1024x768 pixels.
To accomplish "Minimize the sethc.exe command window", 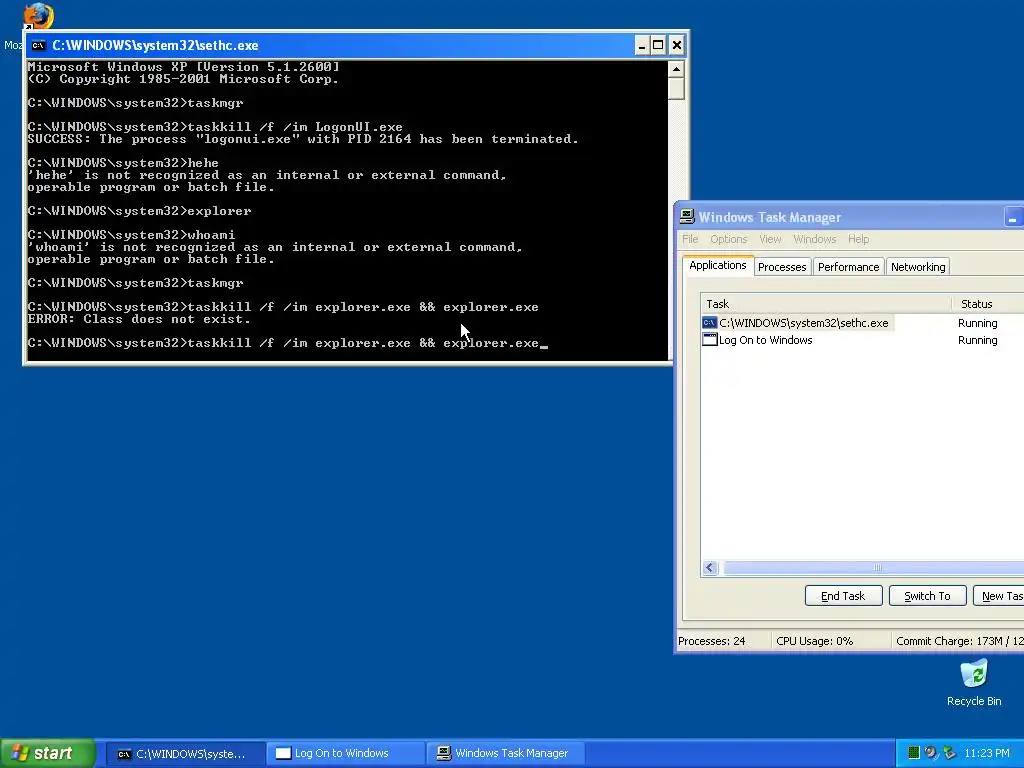I will pos(641,45).
